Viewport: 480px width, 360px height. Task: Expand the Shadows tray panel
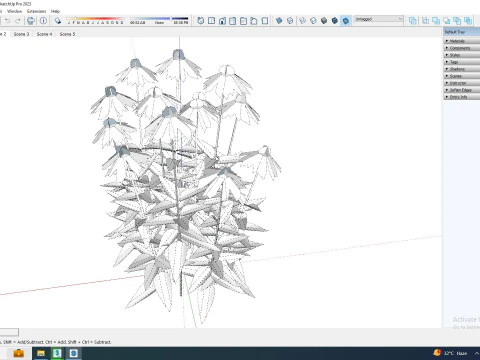pyautogui.click(x=462, y=69)
